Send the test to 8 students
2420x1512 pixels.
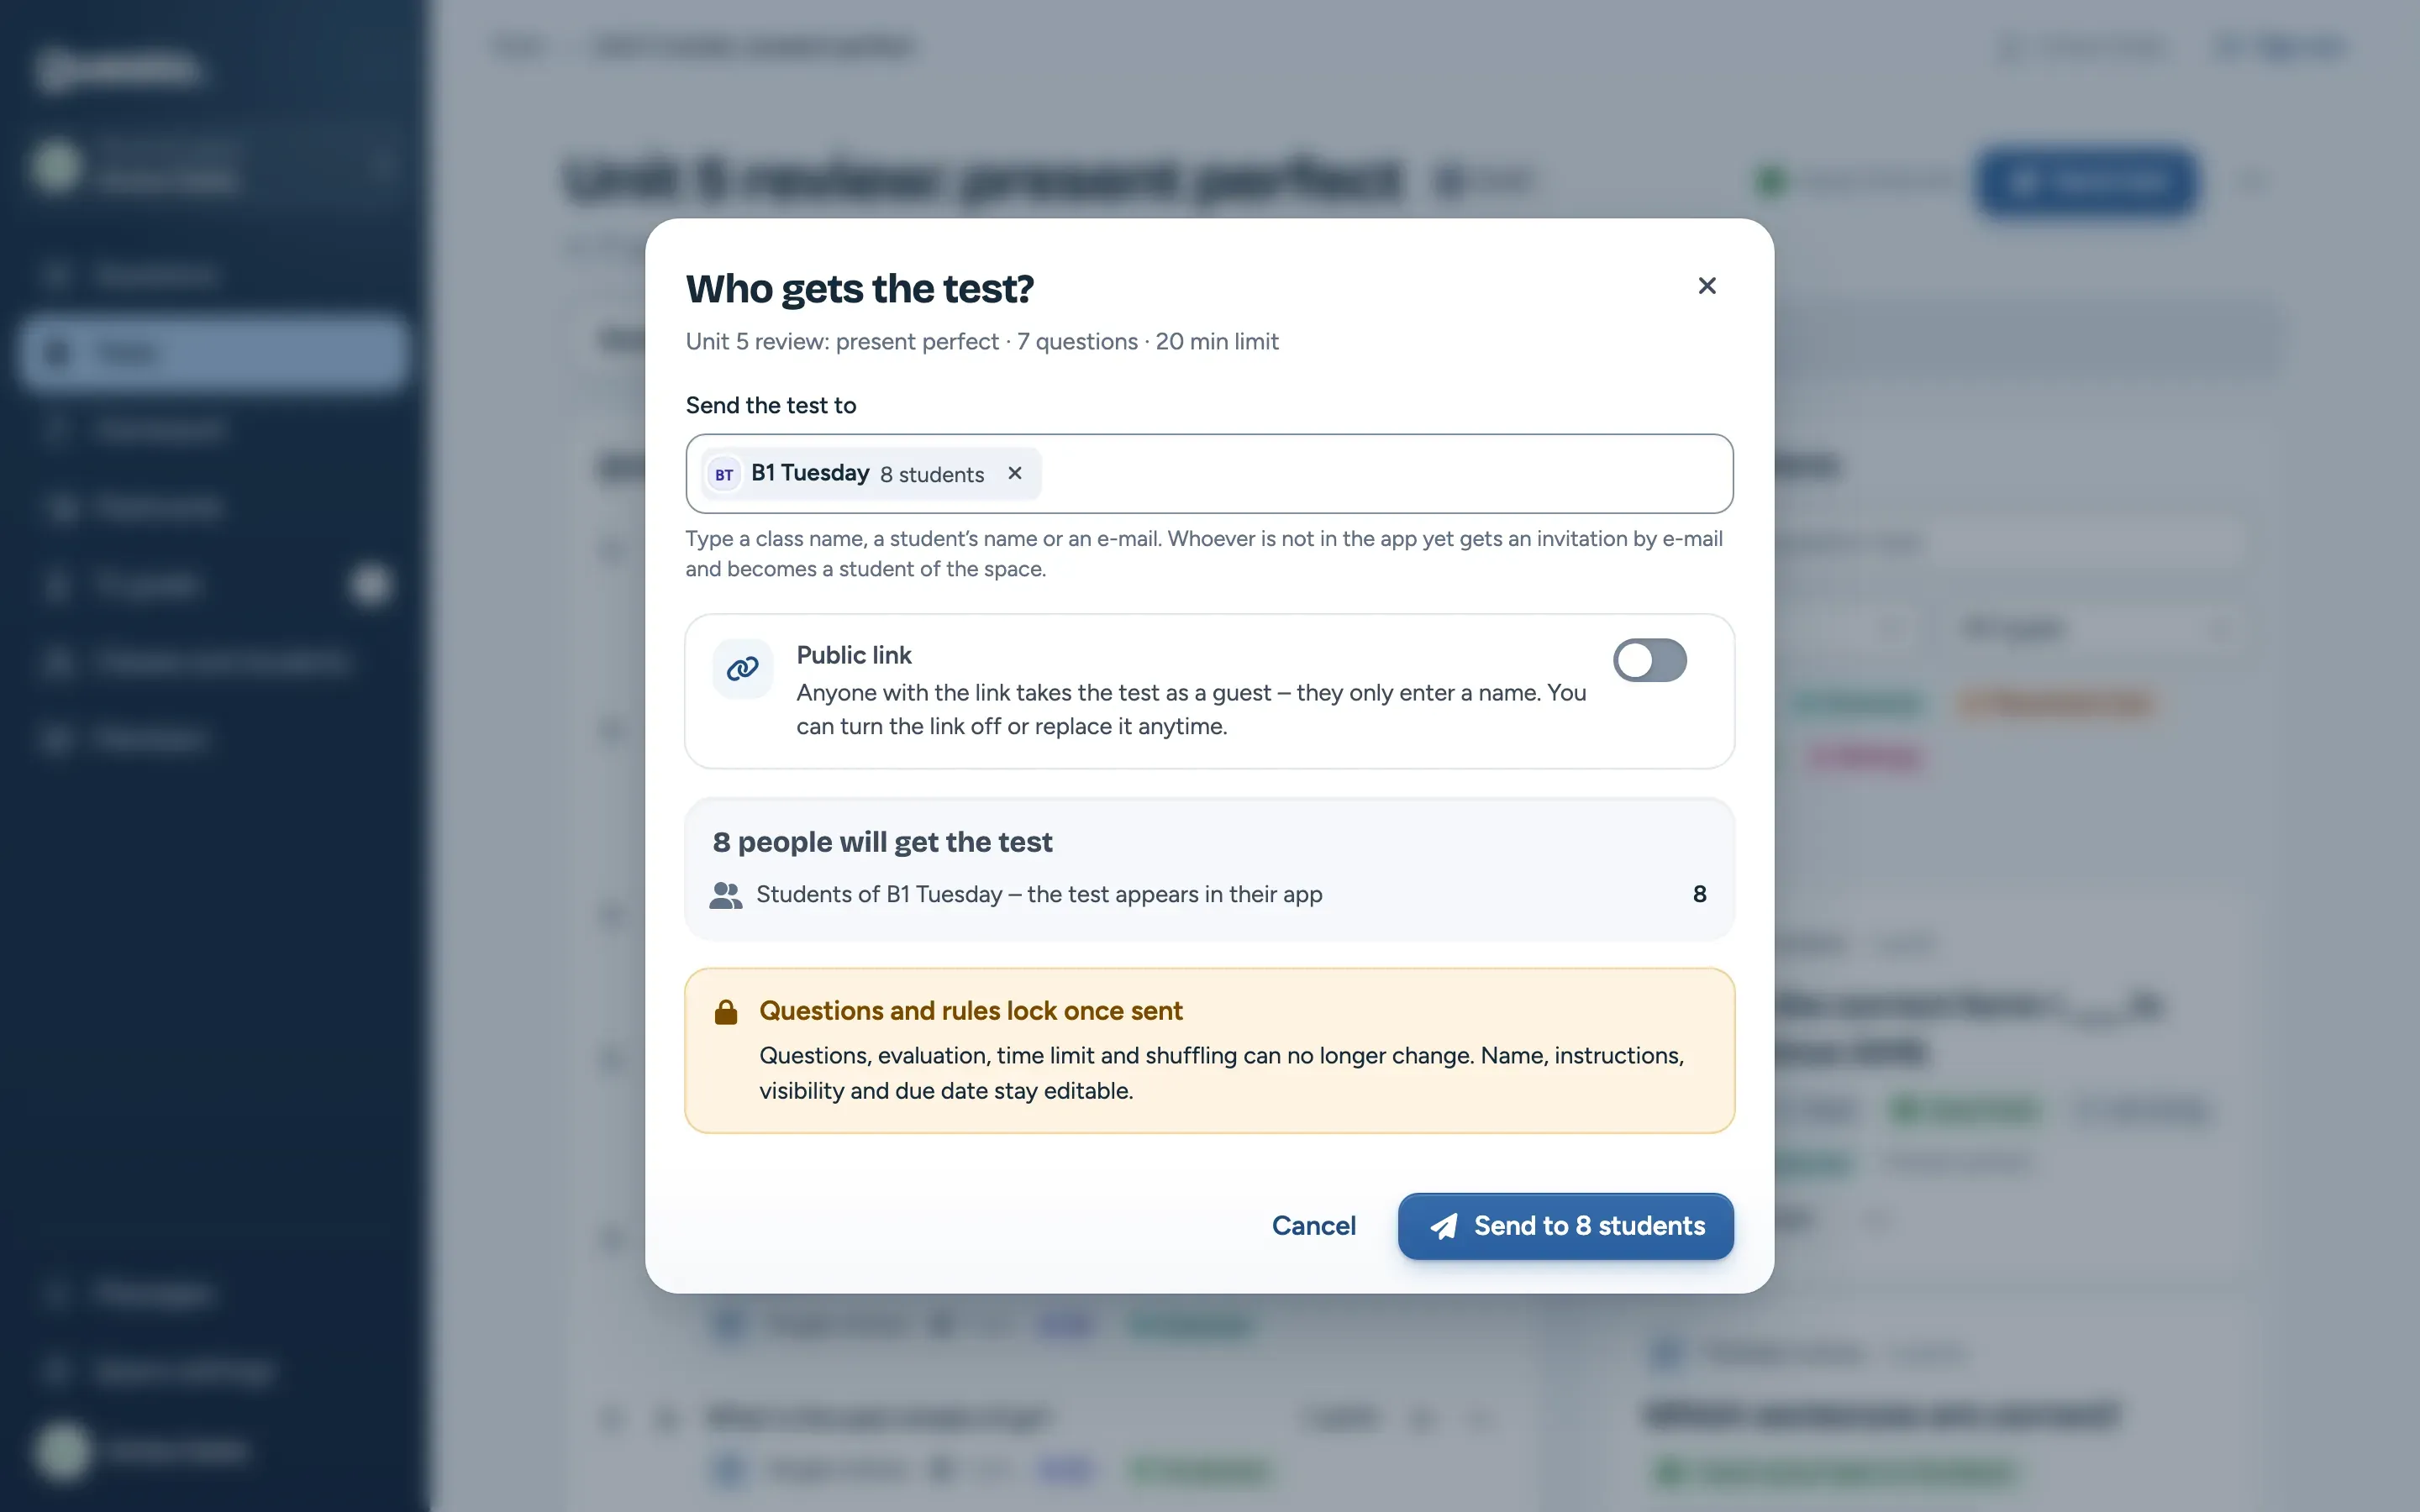pyautogui.click(x=1565, y=1226)
